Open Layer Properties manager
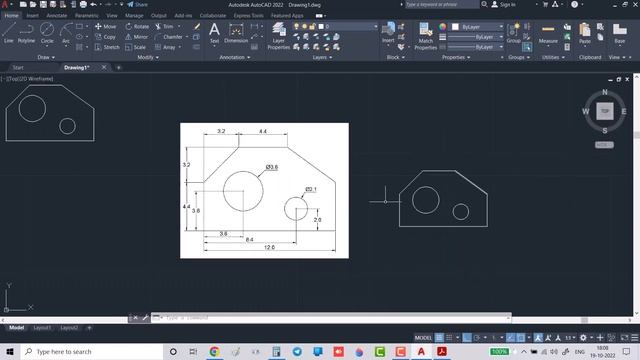Viewport: 640px width, 360px height. [278, 36]
